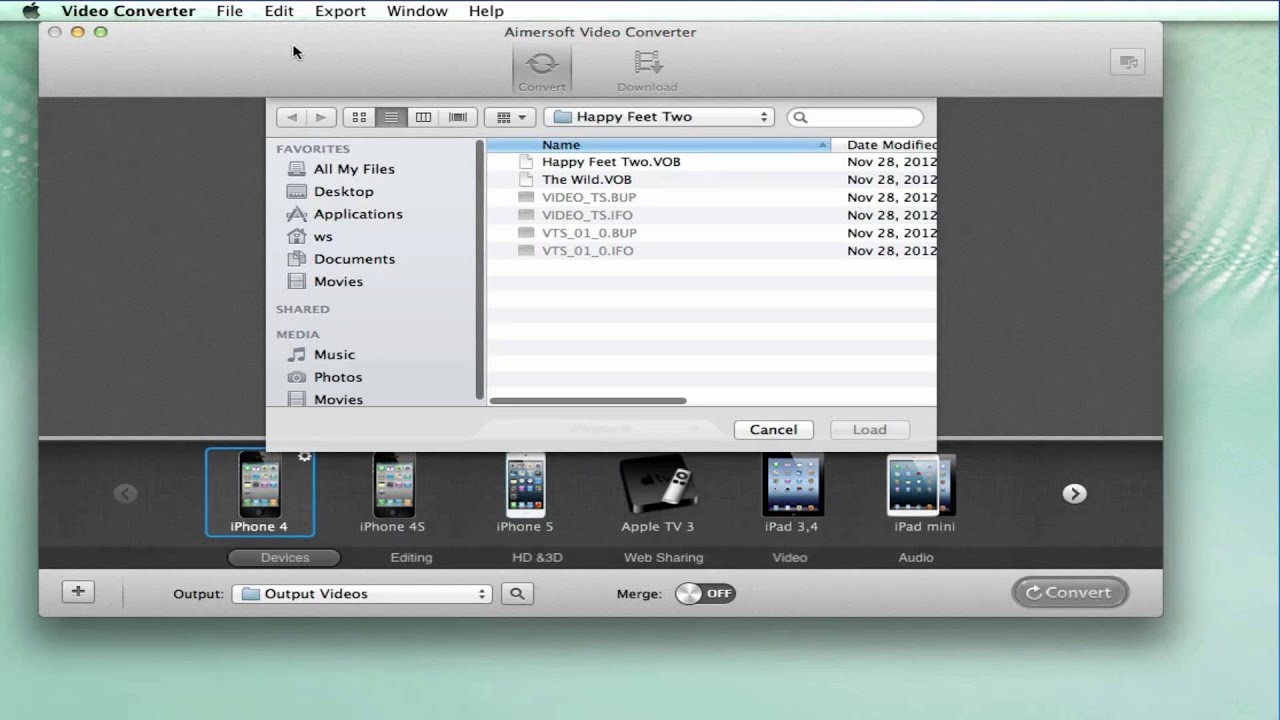Image resolution: width=1280 pixels, height=720 pixels.
Task: Open Movies under Favorites
Action: point(338,282)
